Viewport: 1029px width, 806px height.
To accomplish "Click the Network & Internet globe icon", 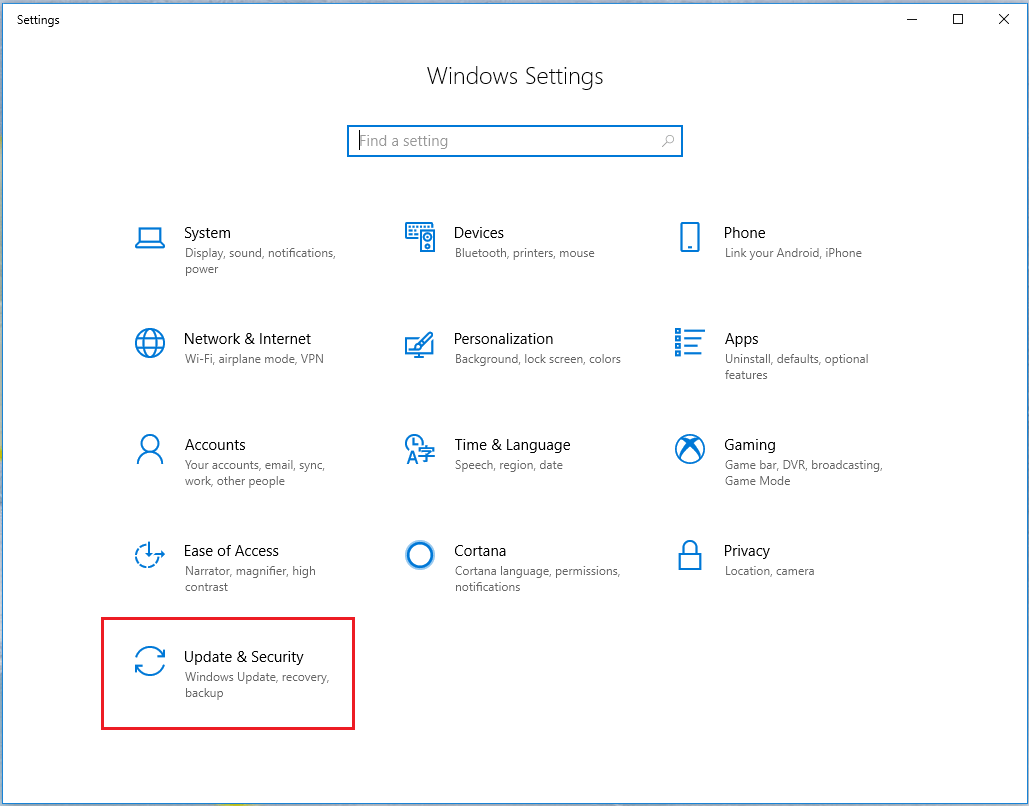I will (150, 343).
